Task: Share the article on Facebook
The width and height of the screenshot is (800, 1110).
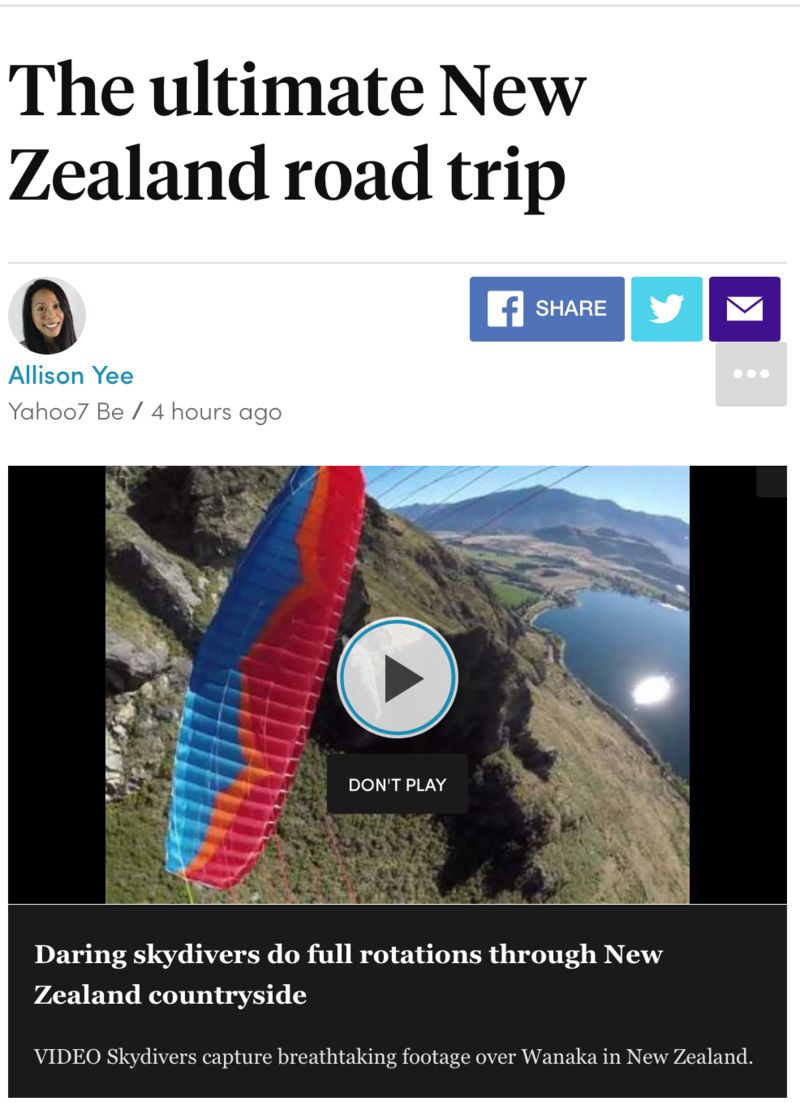Action: tap(547, 309)
